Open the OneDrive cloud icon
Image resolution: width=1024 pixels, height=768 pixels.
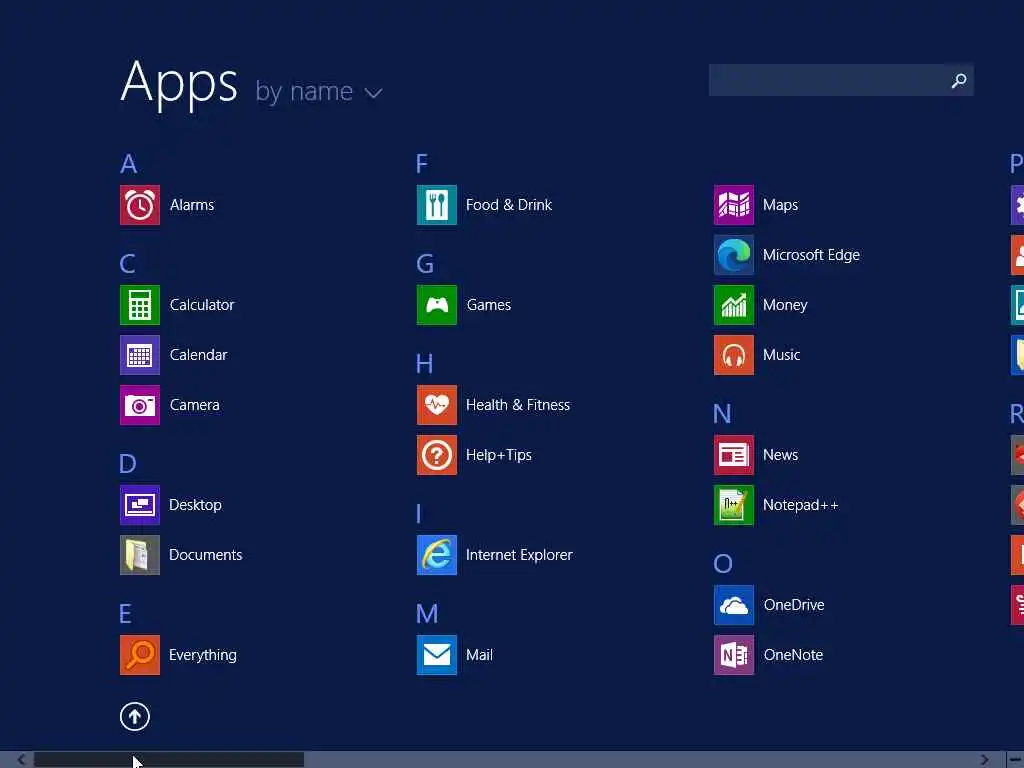pyautogui.click(x=734, y=605)
